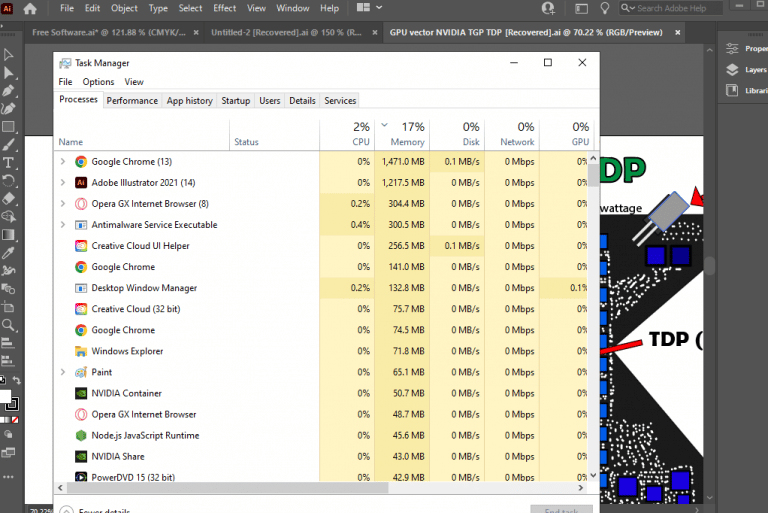Screen dimensions: 768x513
Task: Pick the Pen tool in Illustrator toolbar
Action: pyautogui.click(x=8, y=91)
